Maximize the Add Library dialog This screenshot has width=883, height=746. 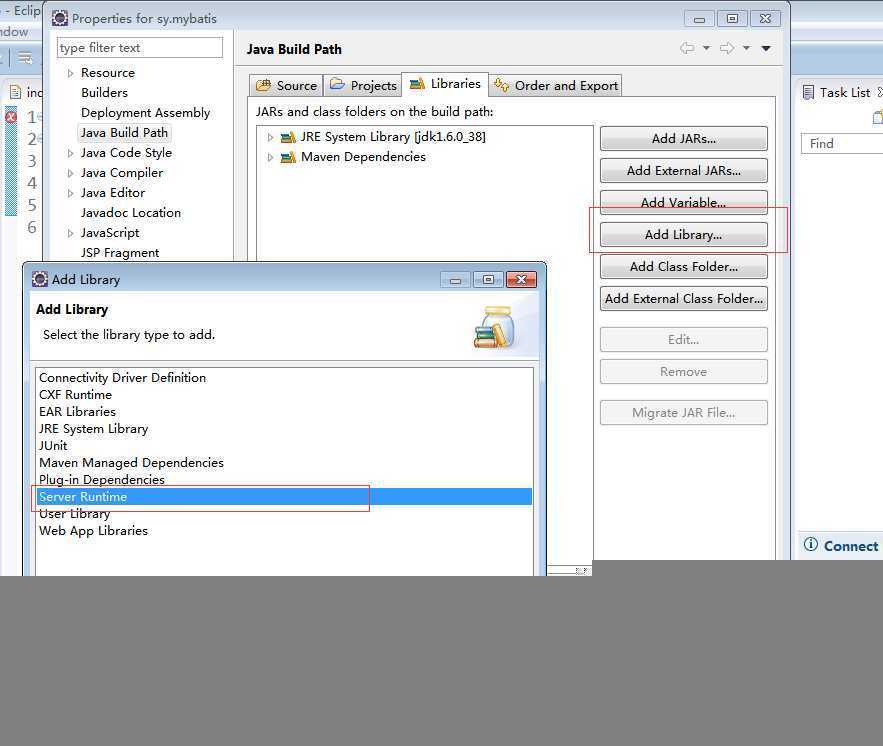pyautogui.click(x=488, y=280)
